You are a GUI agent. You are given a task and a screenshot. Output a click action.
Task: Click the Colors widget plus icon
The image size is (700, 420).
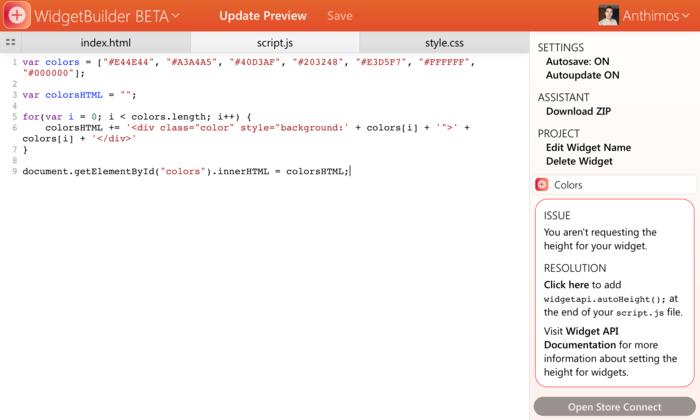pos(542,184)
